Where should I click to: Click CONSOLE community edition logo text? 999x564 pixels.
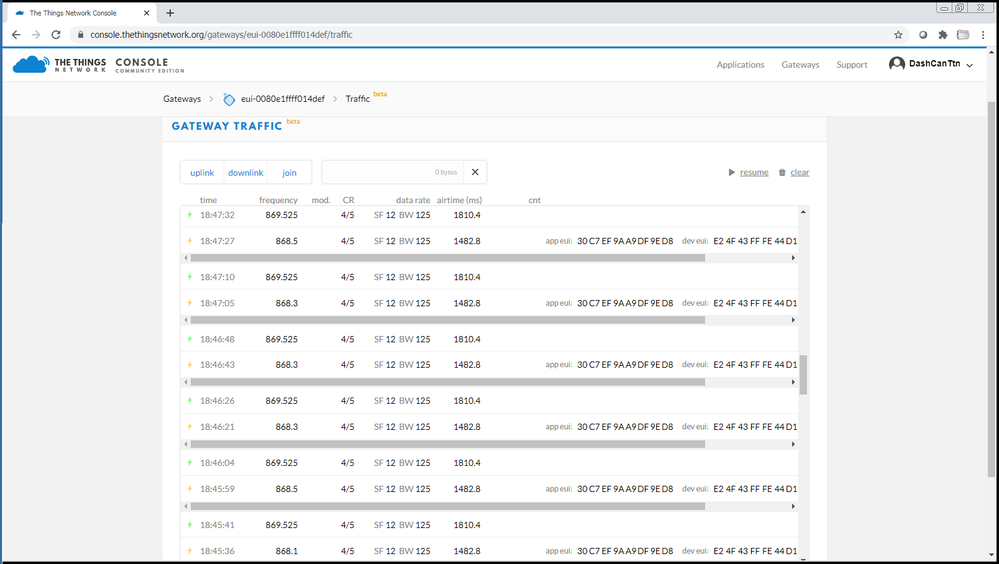(150, 65)
